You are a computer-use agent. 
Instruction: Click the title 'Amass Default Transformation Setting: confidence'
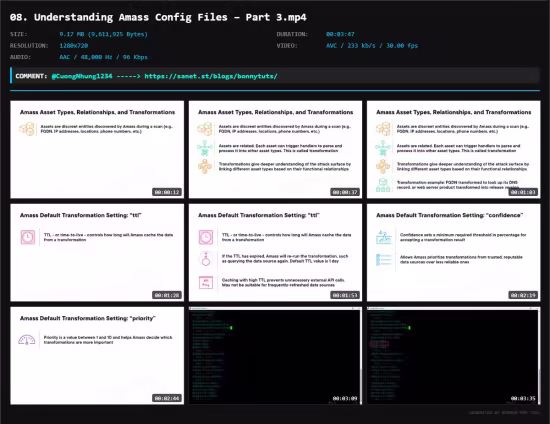click(x=449, y=215)
